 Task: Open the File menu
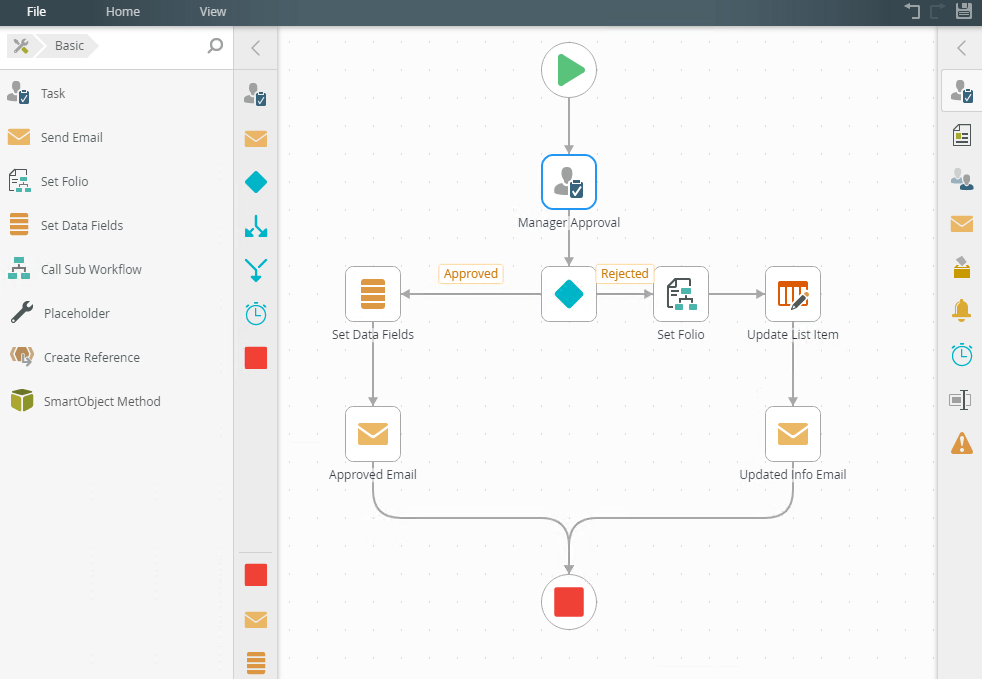[x=37, y=12]
